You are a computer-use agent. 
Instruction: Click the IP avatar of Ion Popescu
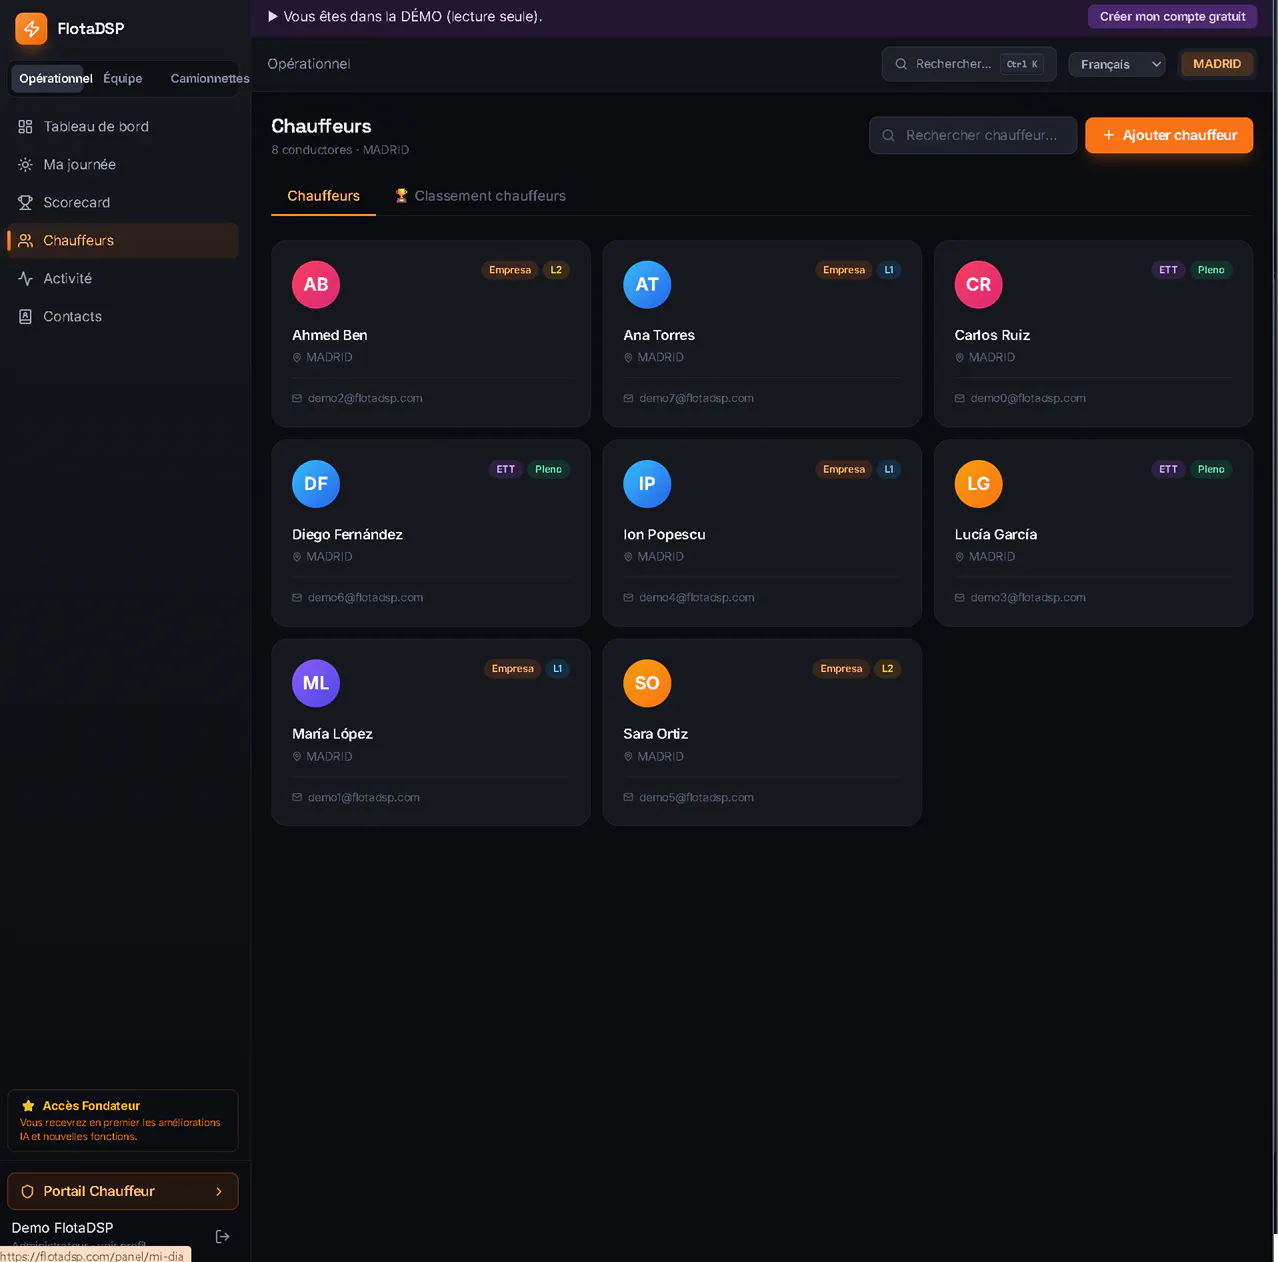pos(647,484)
